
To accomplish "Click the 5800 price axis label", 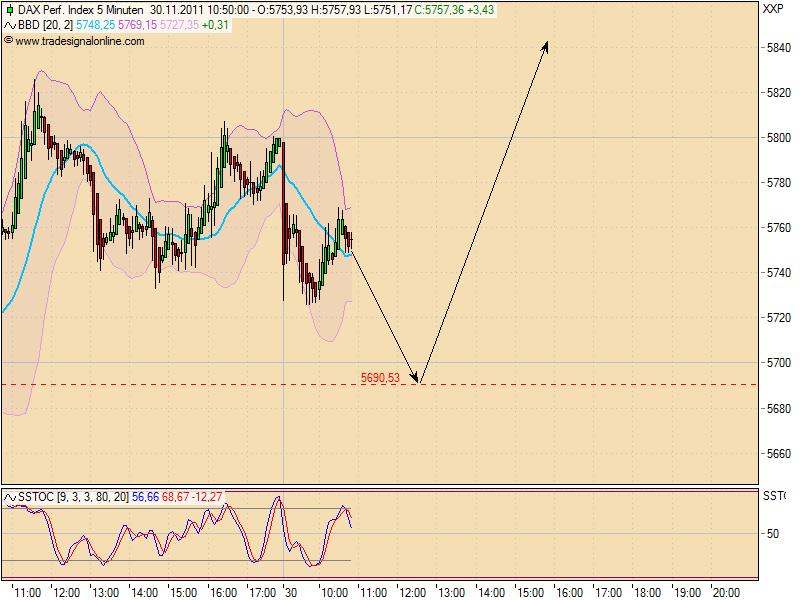I will point(779,138).
